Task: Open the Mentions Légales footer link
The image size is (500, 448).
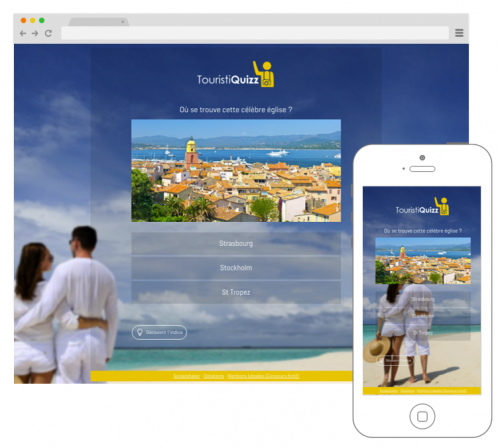Action: coord(263,376)
